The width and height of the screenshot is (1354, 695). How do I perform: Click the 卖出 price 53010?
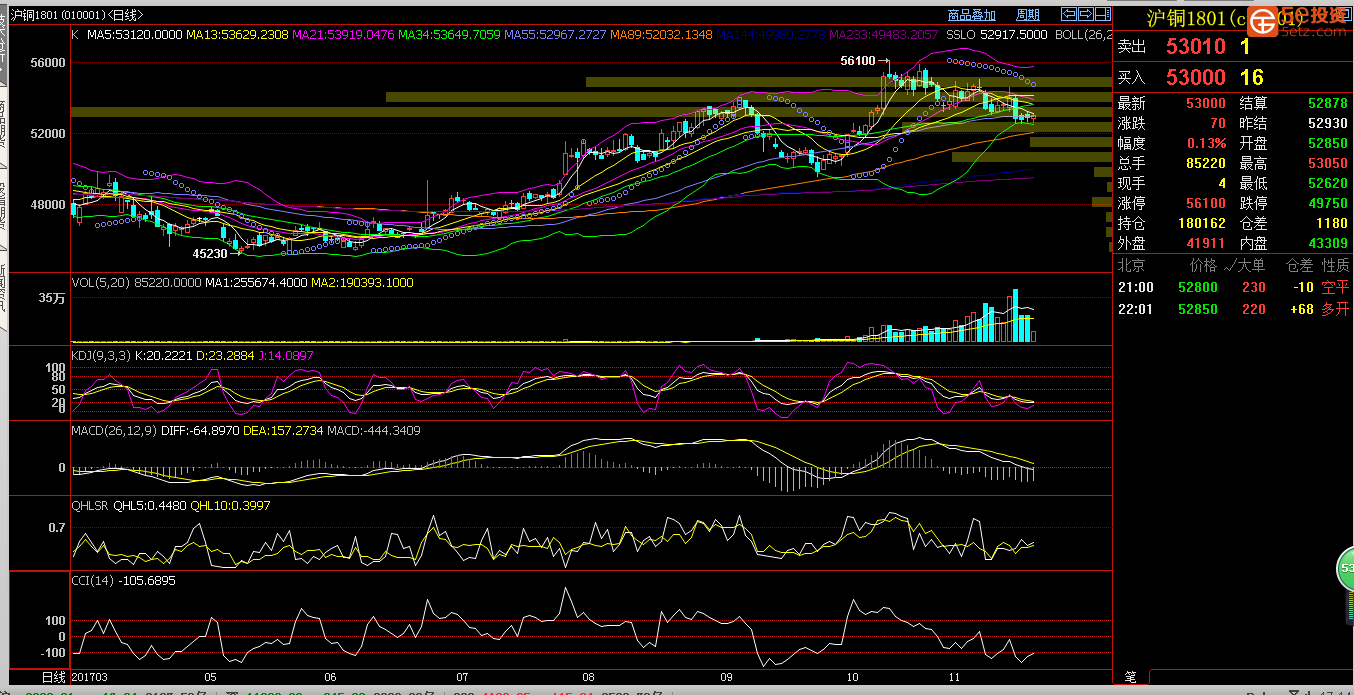(x=1195, y=47)
